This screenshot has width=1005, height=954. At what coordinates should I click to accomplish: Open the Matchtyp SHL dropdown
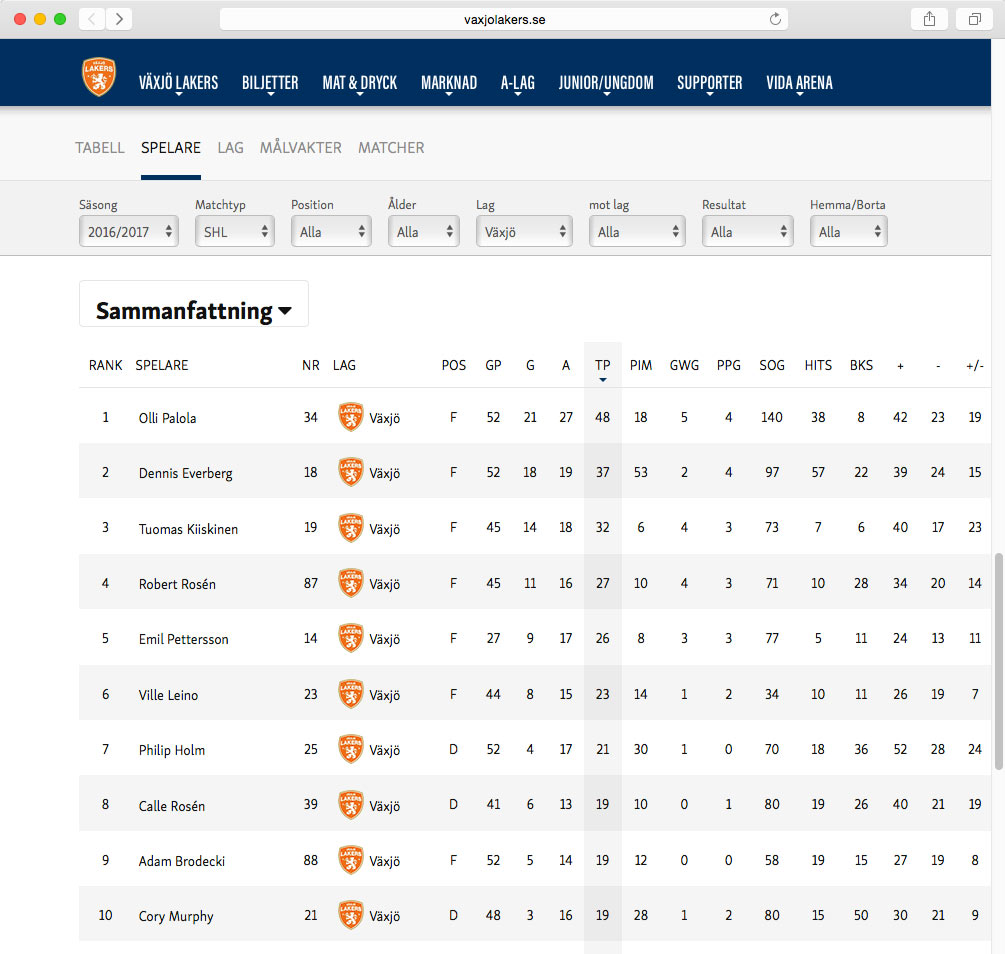pos(235,232)
